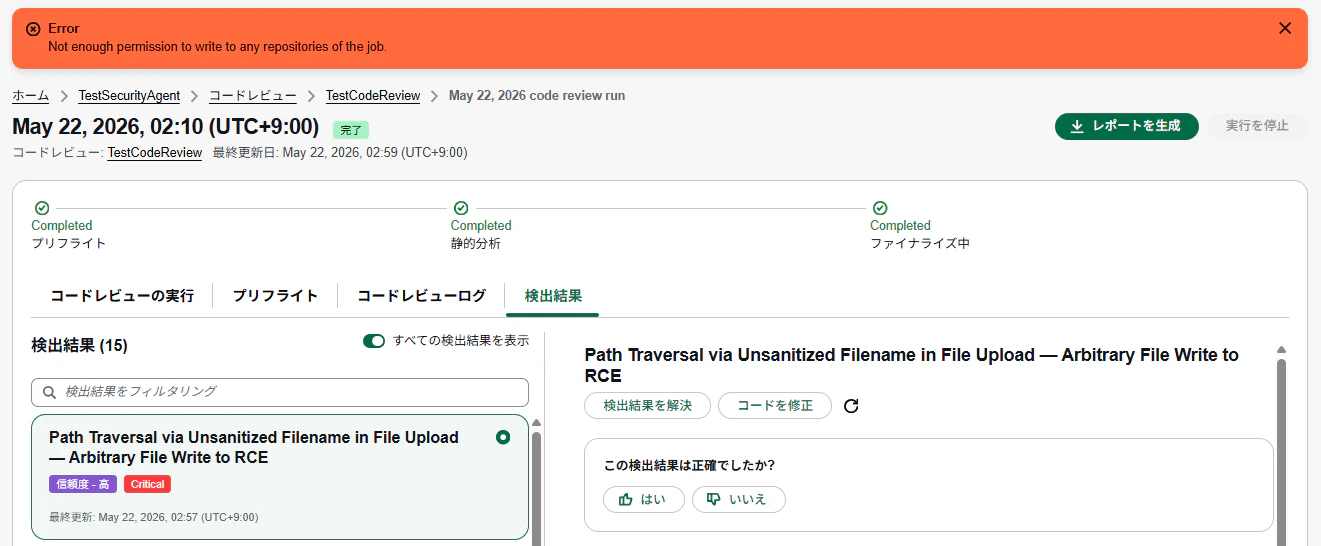Click the magnifier icon in the findings filter
The image size is (1321, 546).
point(49,392)
